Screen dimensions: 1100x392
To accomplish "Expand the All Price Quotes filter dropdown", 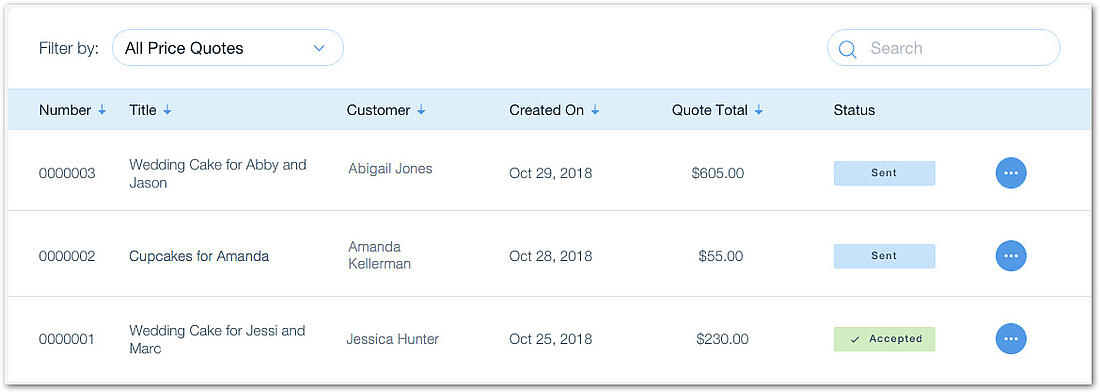I will 228,48.
